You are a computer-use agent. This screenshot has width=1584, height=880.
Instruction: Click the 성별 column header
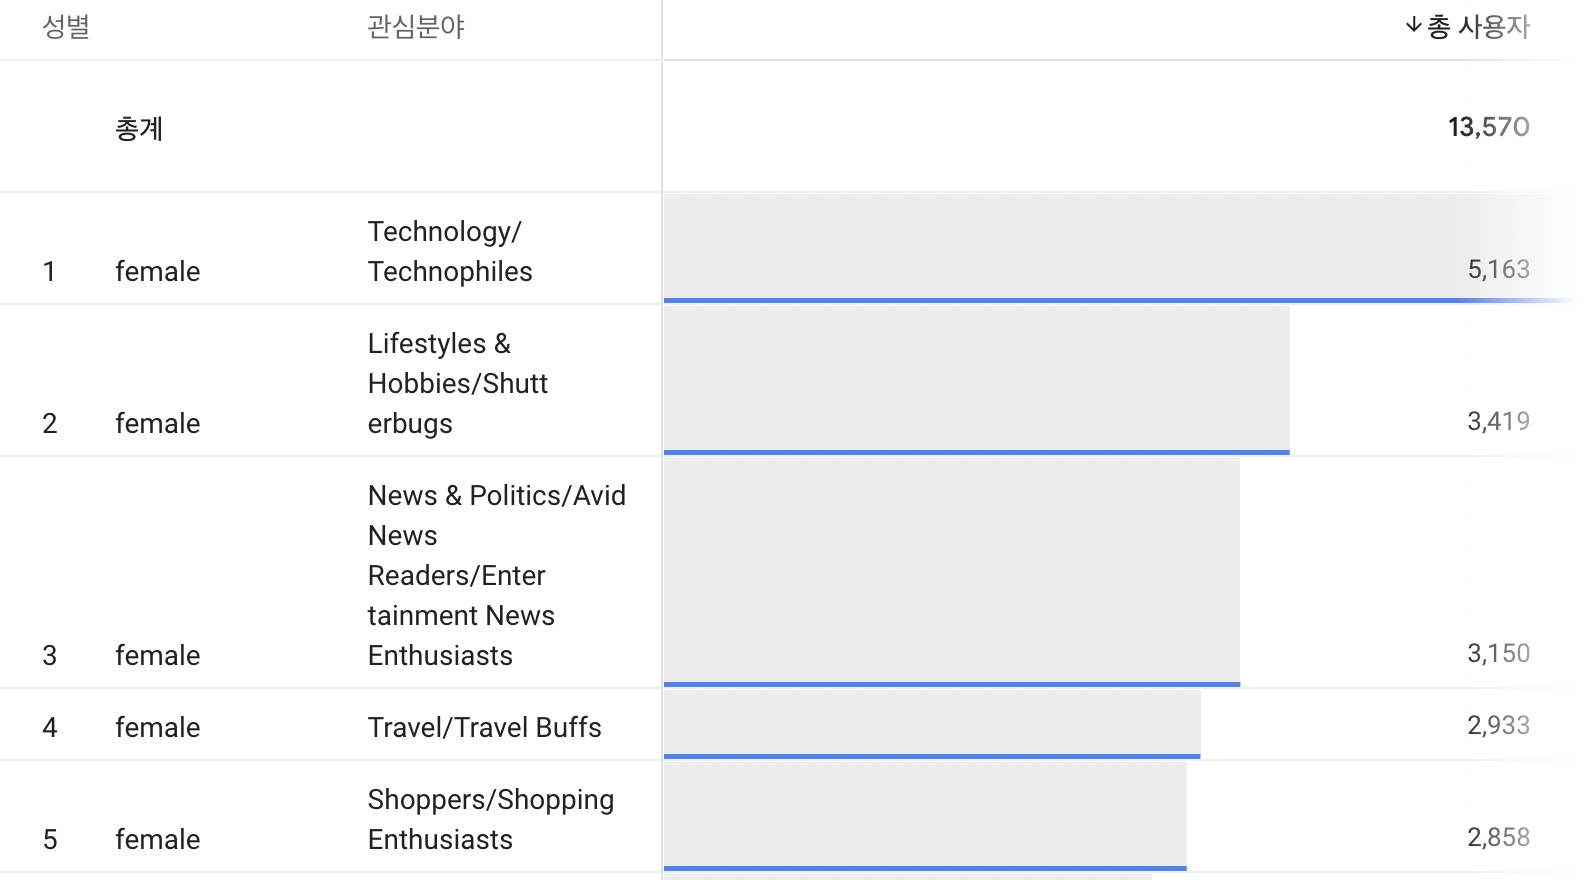point(66,27)
